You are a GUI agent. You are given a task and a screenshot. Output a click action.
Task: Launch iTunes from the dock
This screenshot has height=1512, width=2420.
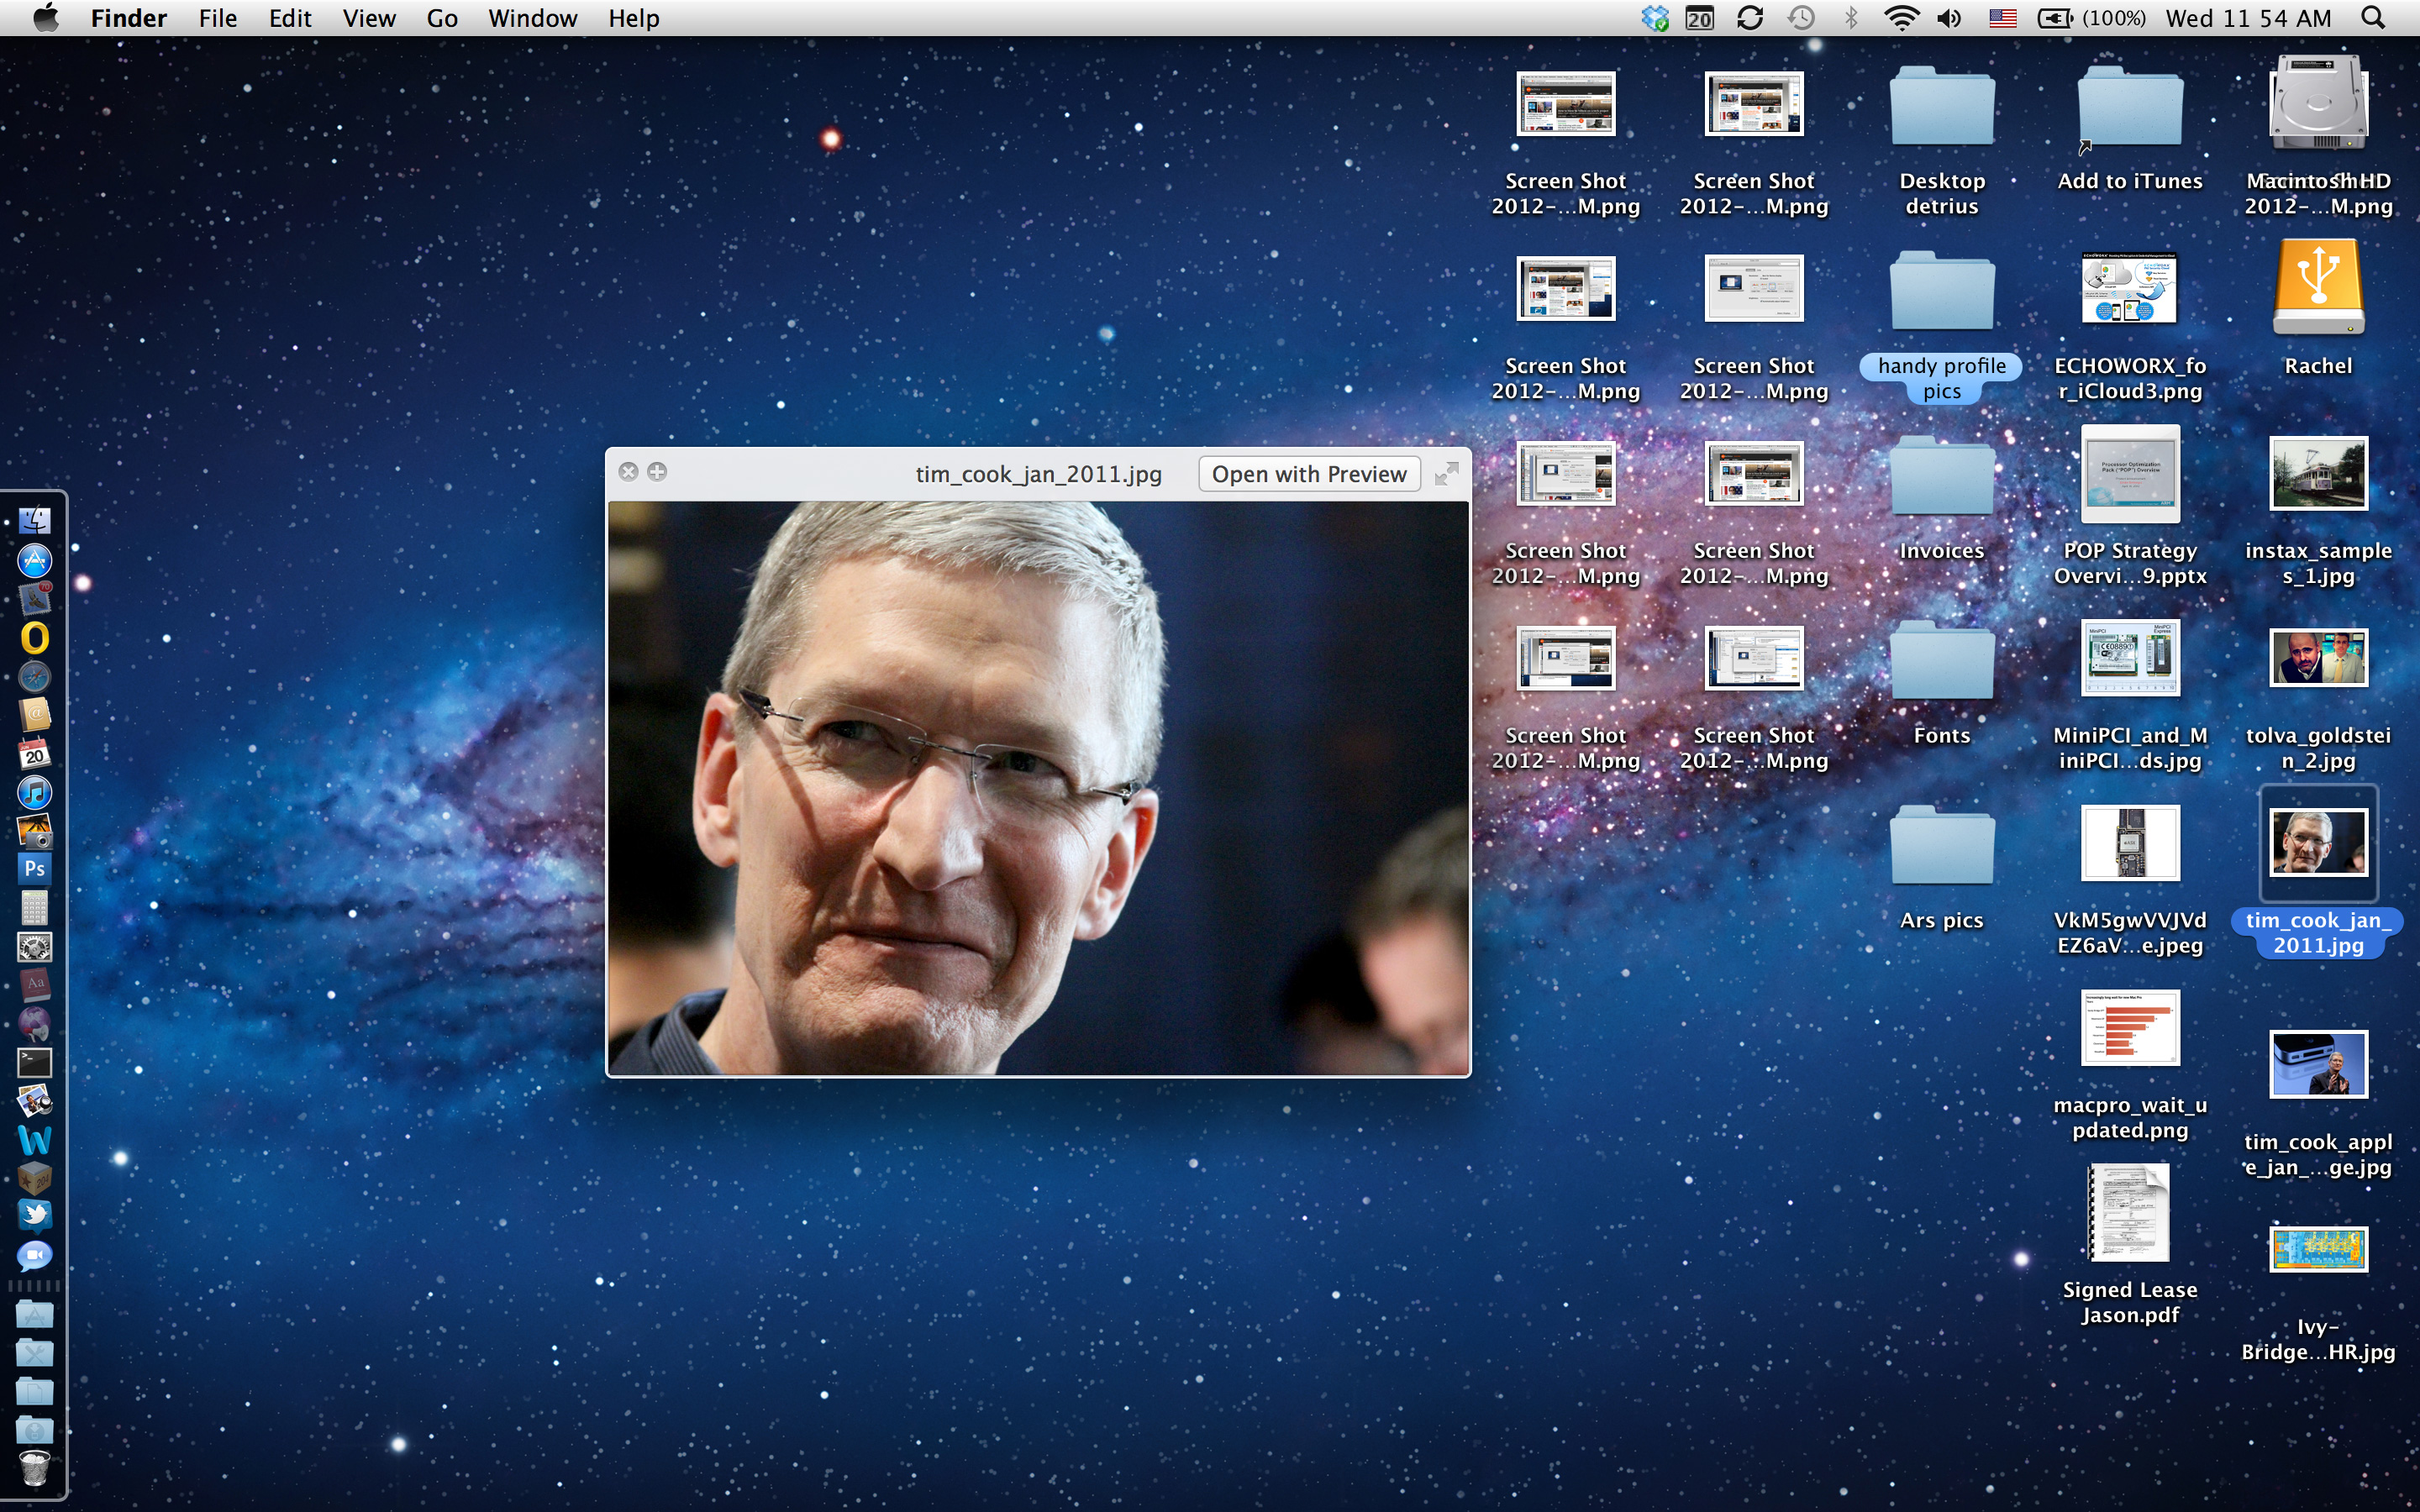point(34,793)
